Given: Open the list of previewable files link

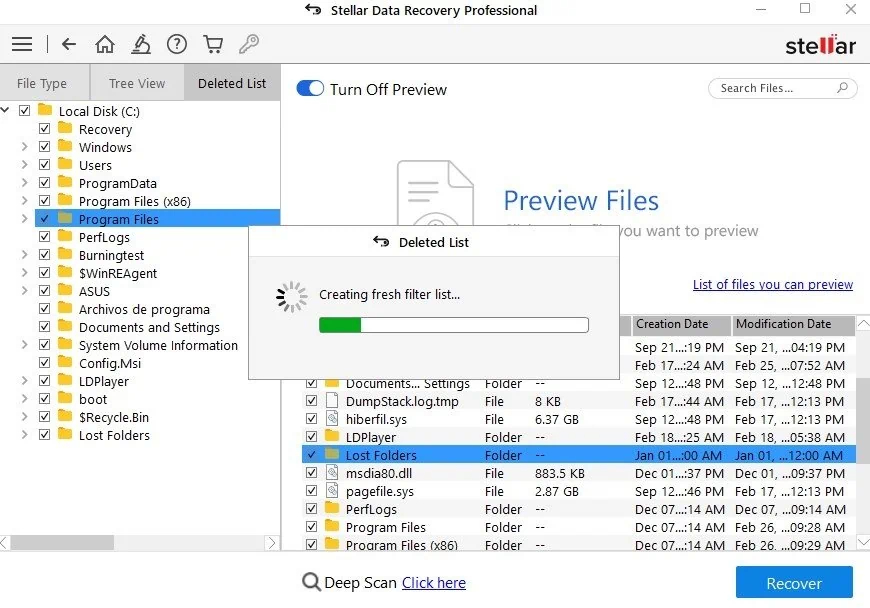Looking at the screenshot, I should [772, 284].
